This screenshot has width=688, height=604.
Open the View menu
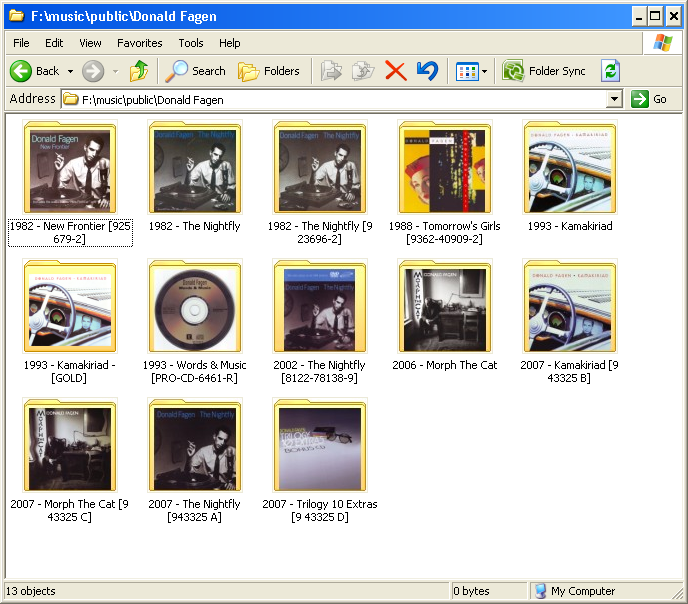click(x=90, y=43)
